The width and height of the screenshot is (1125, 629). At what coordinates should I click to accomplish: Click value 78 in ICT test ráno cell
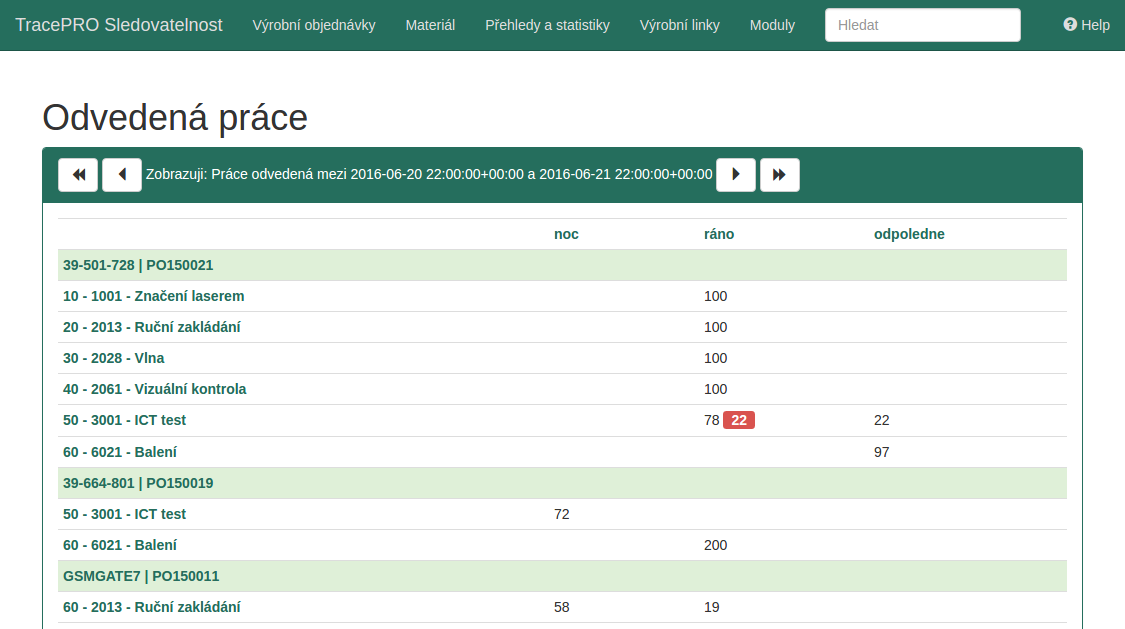click(712, 420)
